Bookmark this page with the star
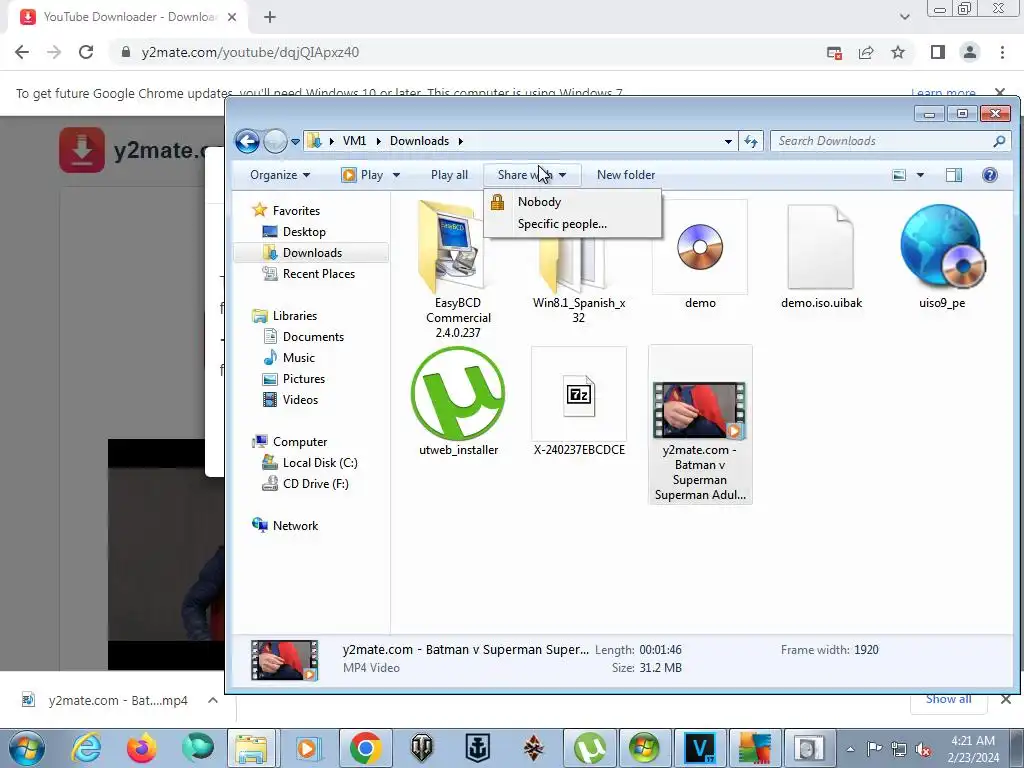Viewport: 1024px width, 768px height. pos(898,53)
